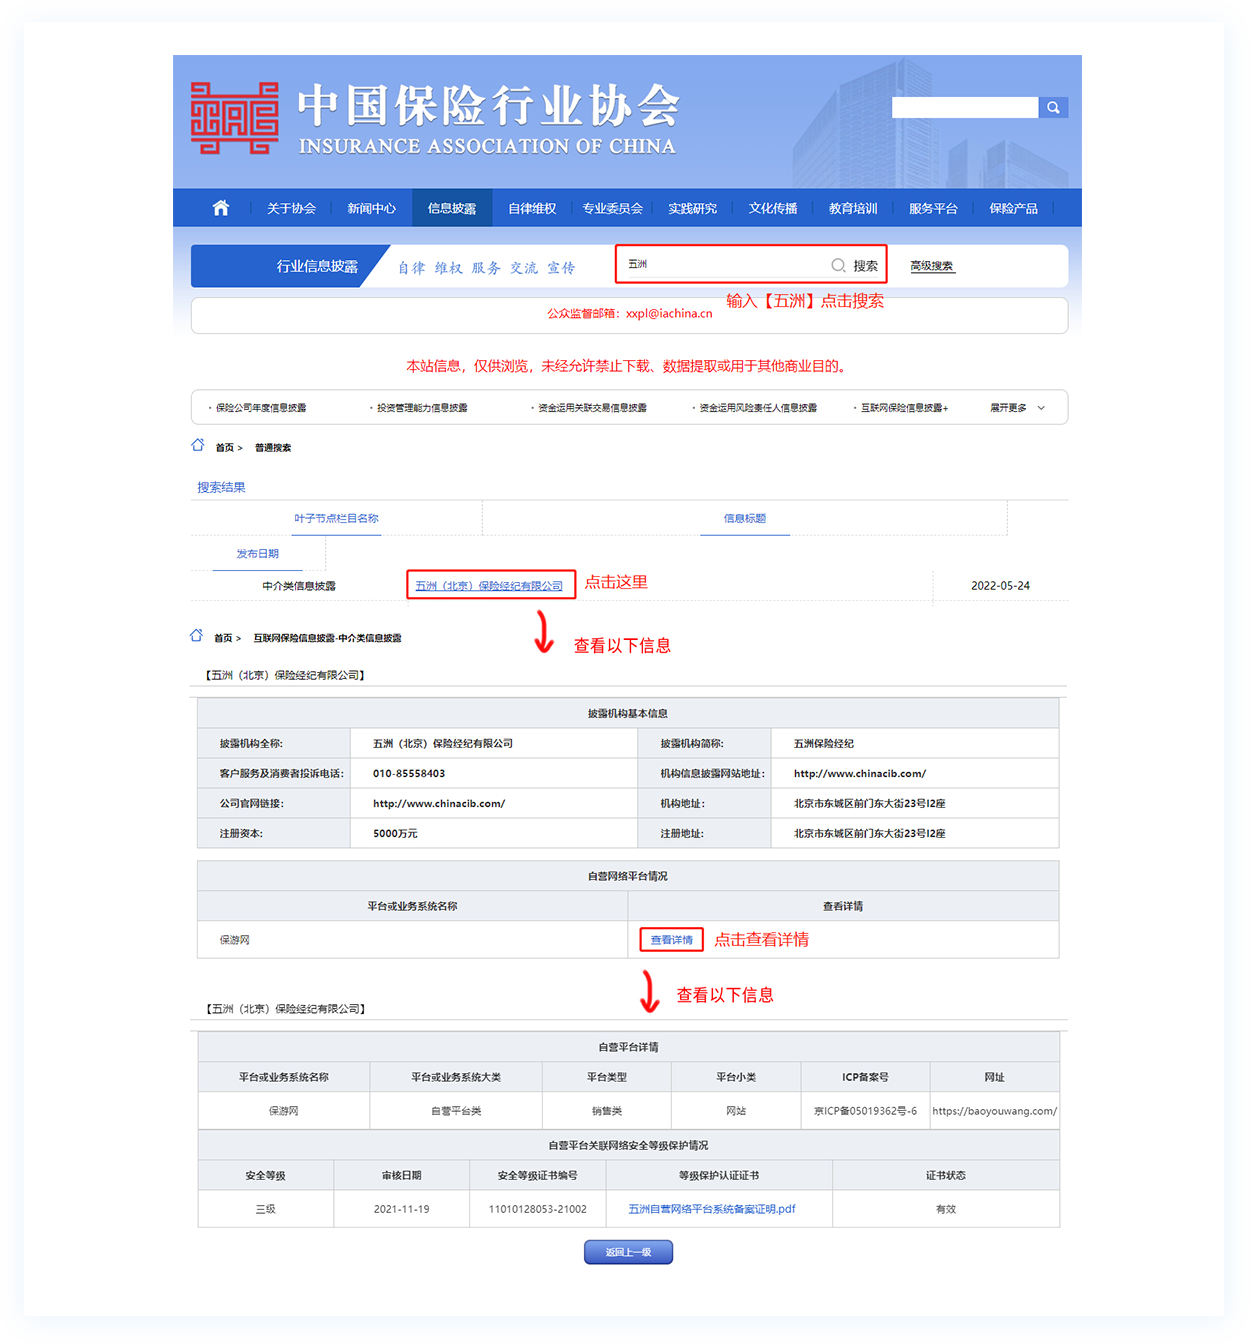
Task: Click the 查看详情 link for 保游网
Action: (671, 940)
